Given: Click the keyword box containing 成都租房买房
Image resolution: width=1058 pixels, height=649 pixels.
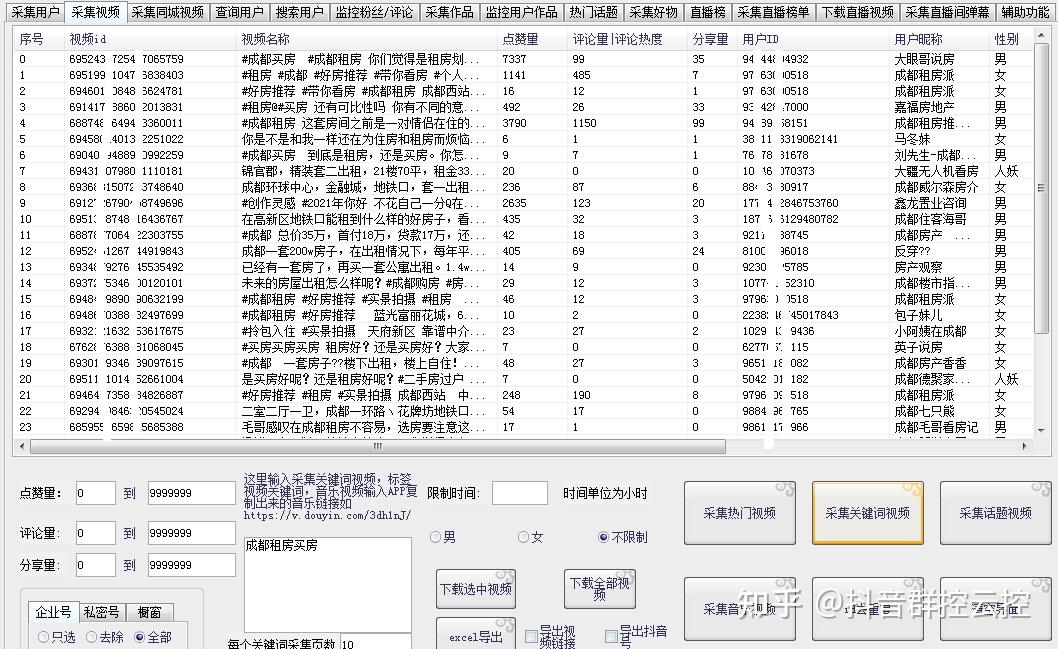Looking at the screenshot, I should tap(328, 584).
